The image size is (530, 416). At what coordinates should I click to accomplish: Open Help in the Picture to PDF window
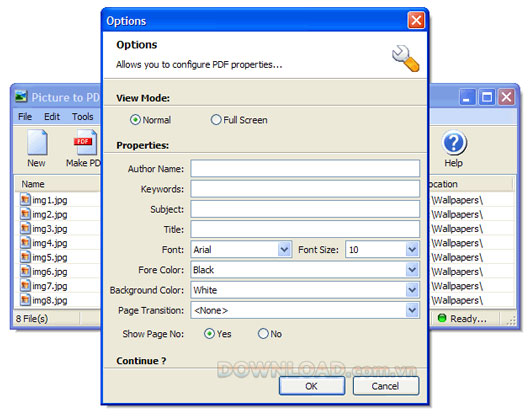[x=454, y=149]
